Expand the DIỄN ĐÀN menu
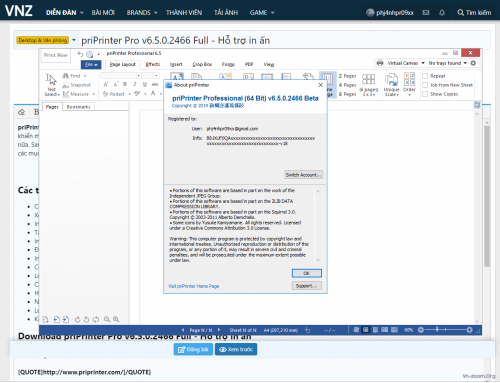Image resolution: width=500 pixels, height=383 pixels. click(x=64, y=13)
